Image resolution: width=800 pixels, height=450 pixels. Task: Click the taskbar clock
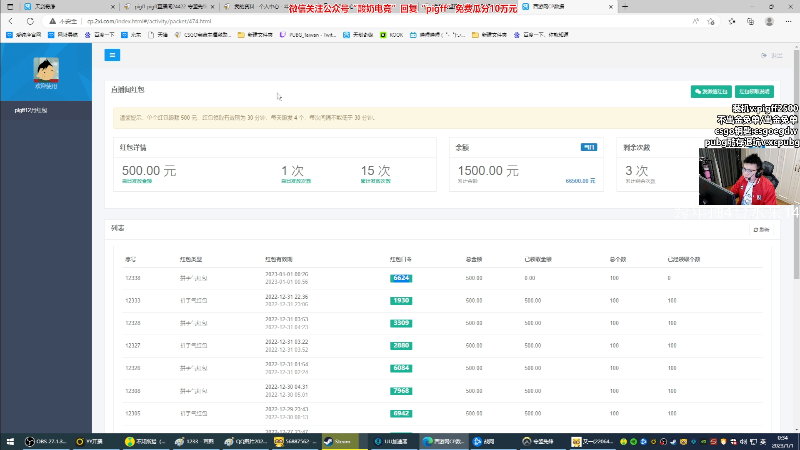click(x=782, y=441)
